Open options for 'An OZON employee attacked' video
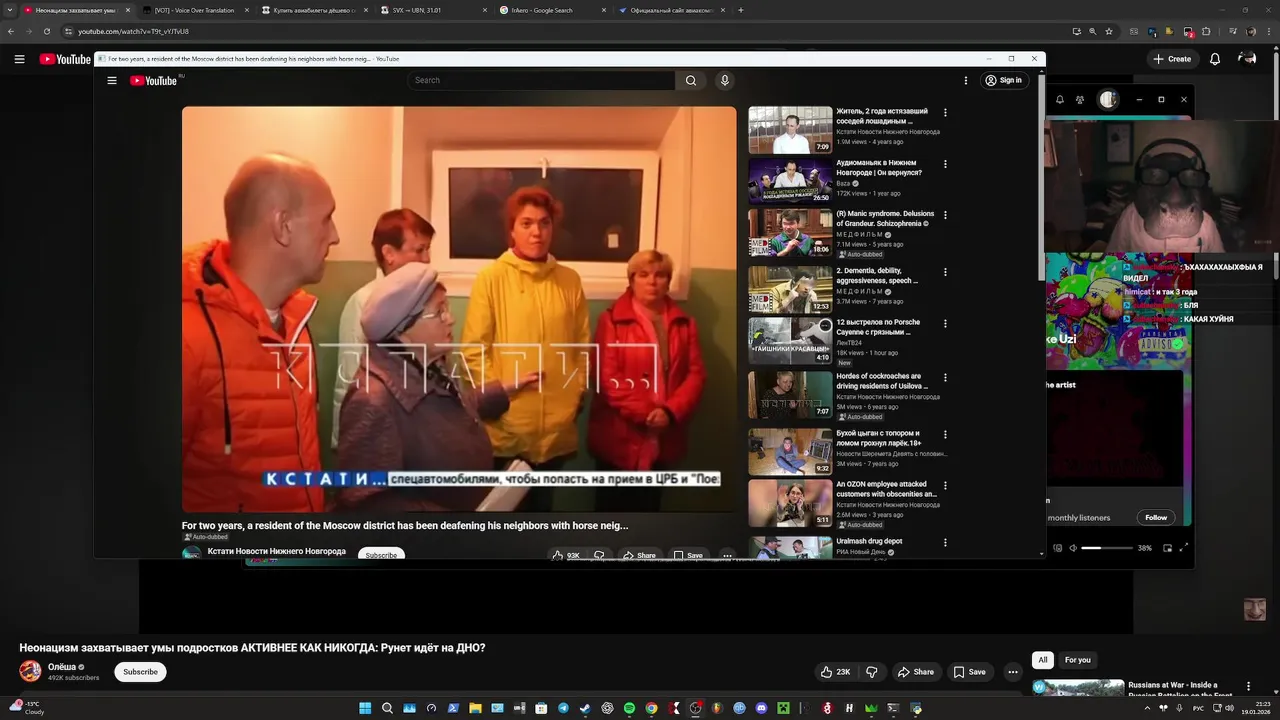 pyautogui.click(x=945, y=486)
